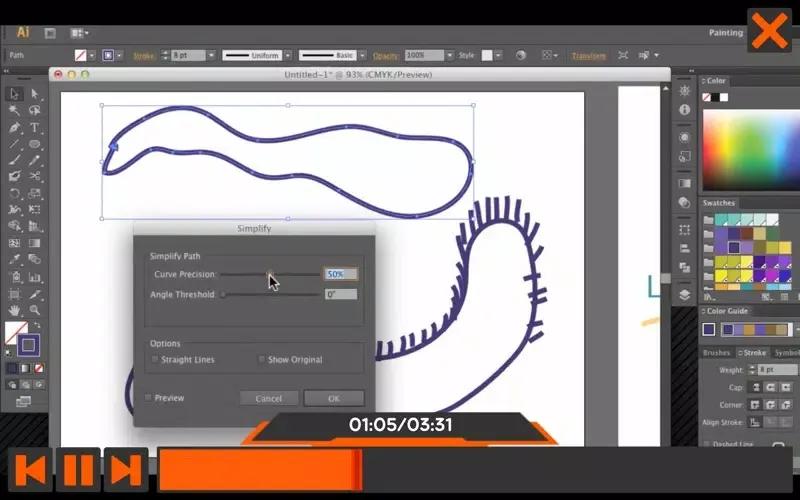Select the Pen tool
This screenshot has width=800, height=500.
click(x=14, y=128)
